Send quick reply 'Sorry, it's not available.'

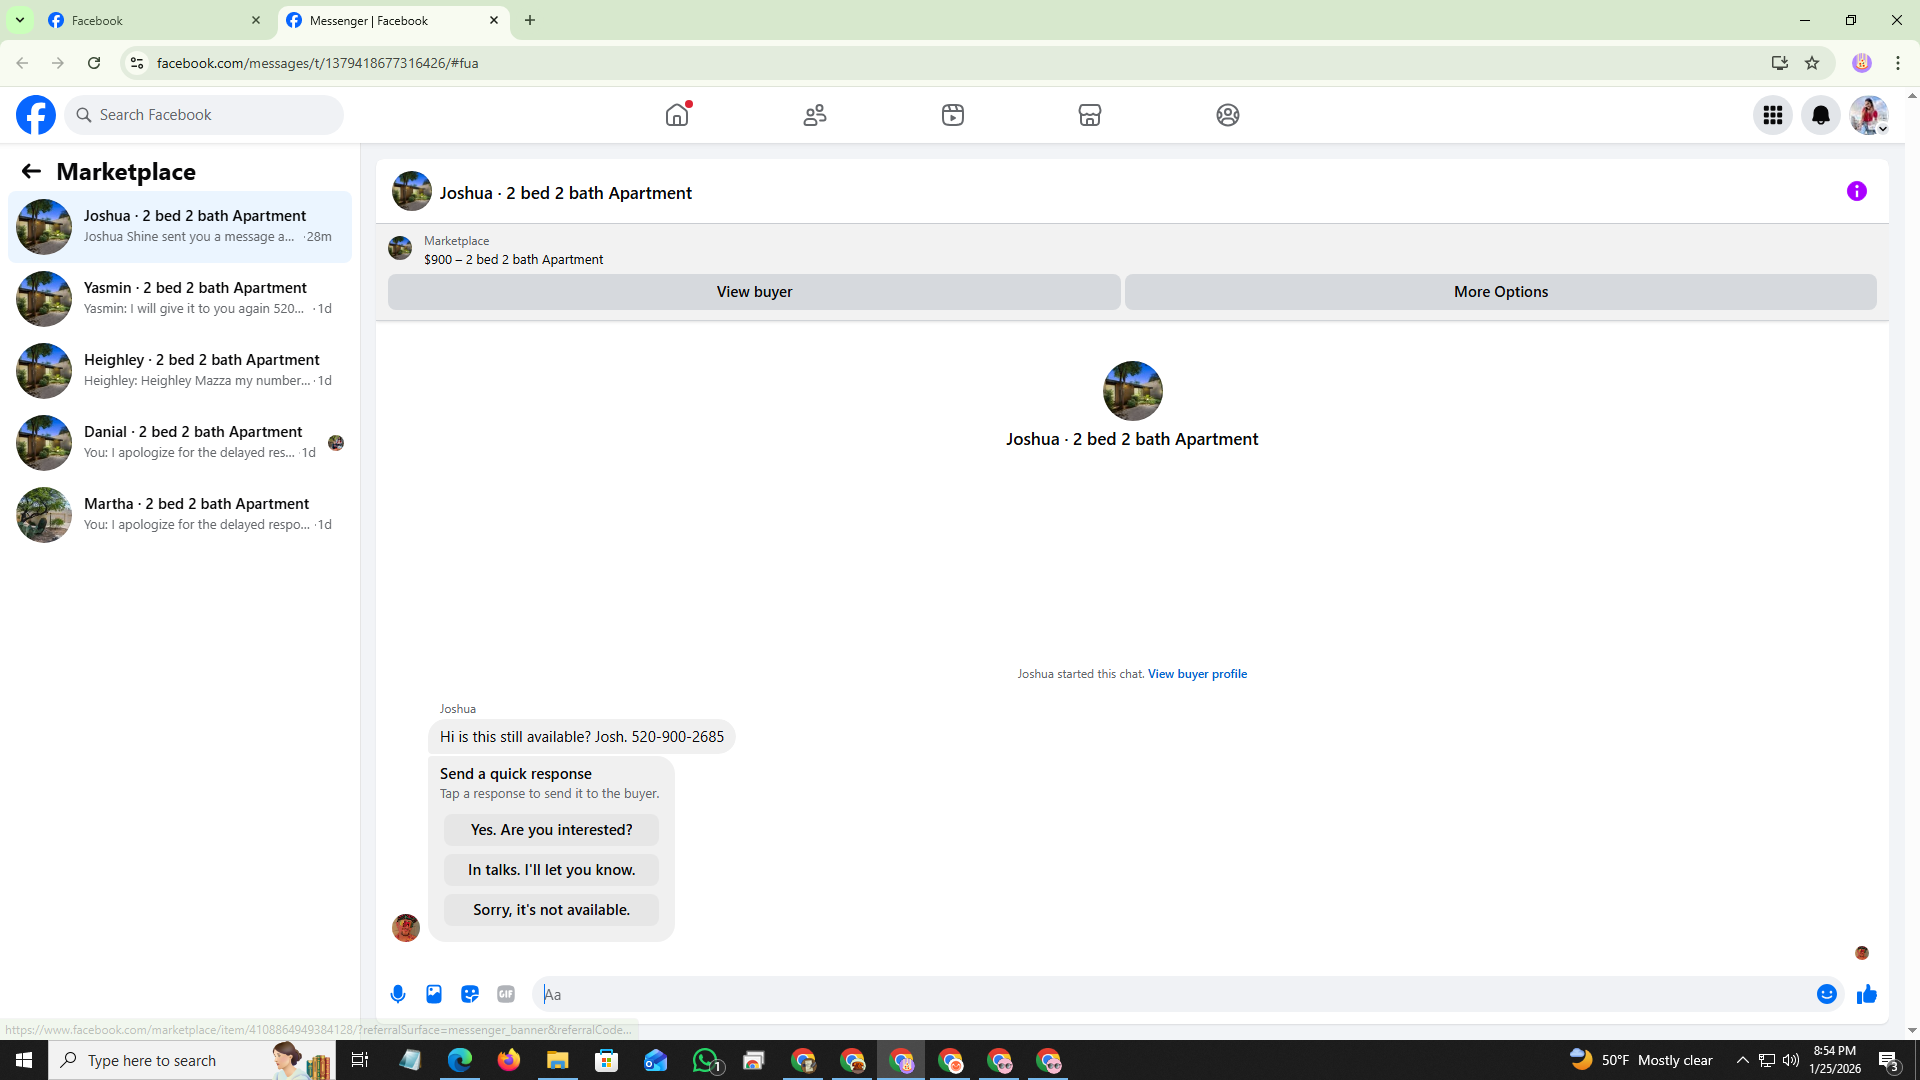click(551, 910)
